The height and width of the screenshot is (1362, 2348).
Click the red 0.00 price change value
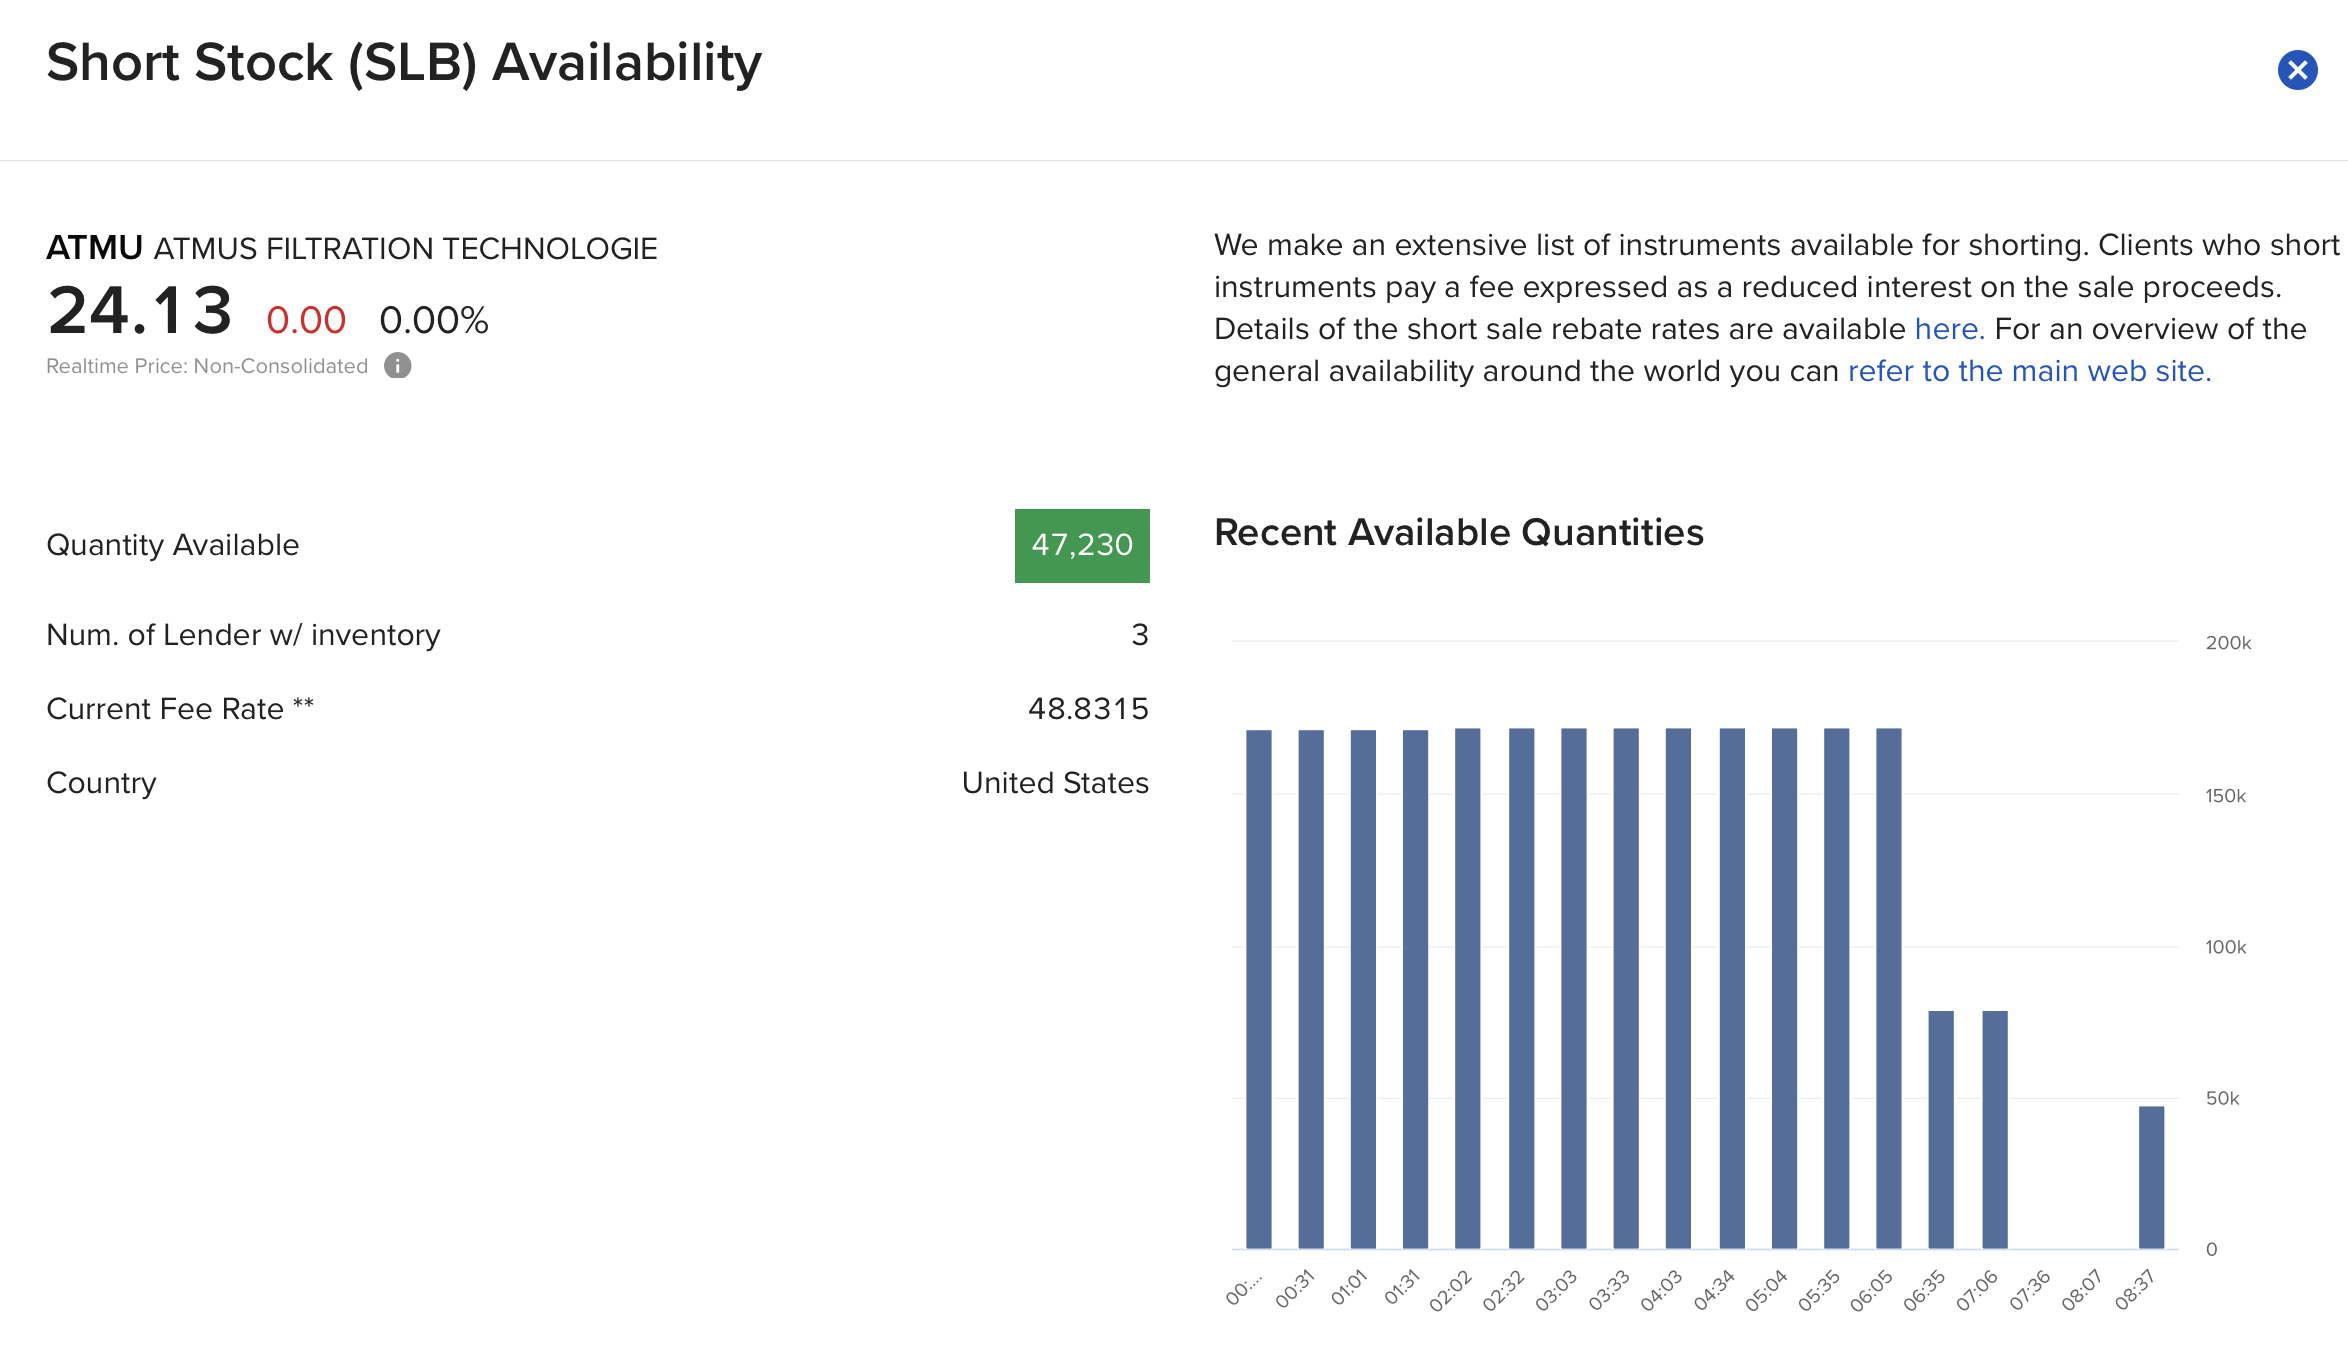pos(306,321)
